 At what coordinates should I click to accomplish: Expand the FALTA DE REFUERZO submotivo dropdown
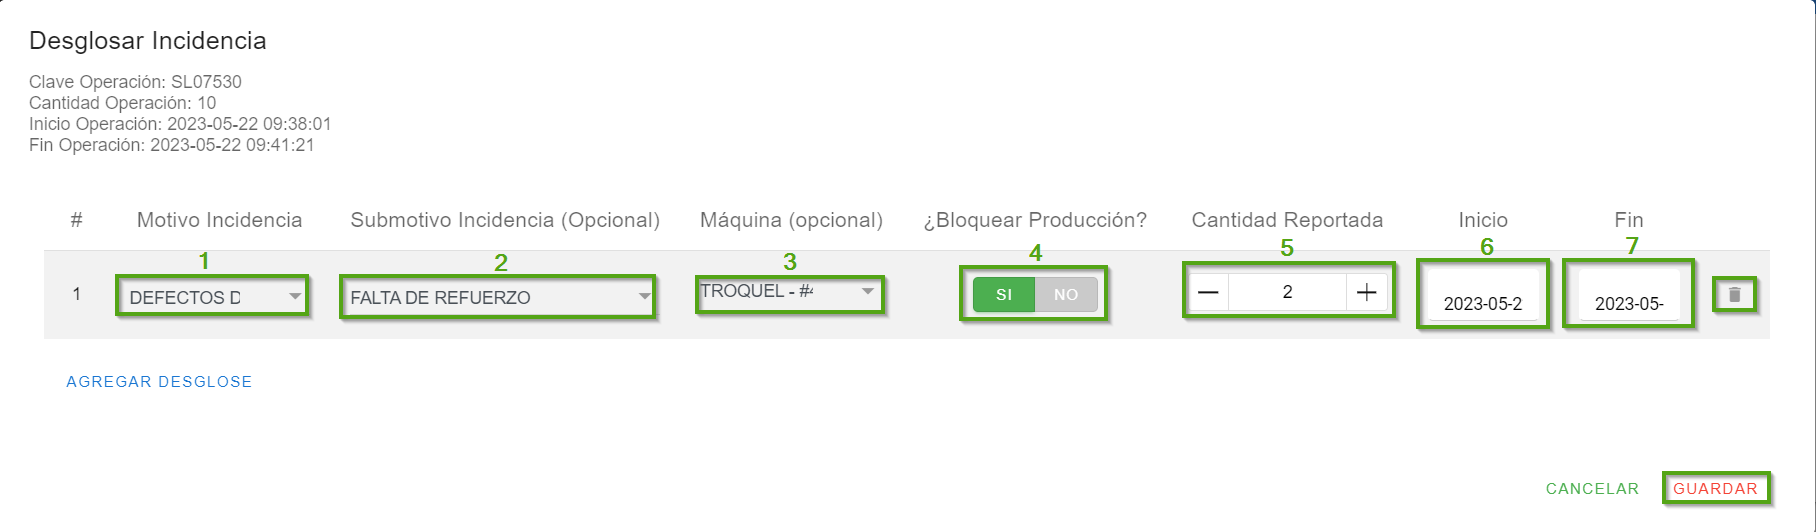coord(498,297)
